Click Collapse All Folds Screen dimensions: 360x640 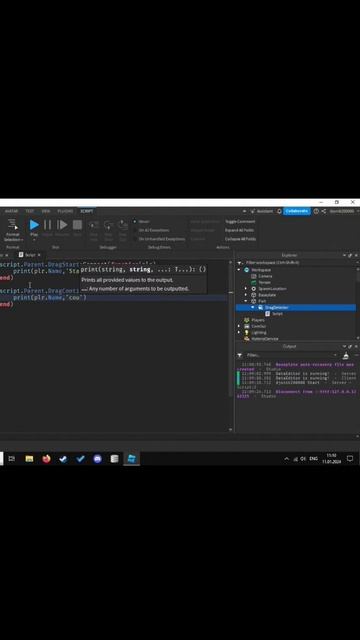coord(240,239)
